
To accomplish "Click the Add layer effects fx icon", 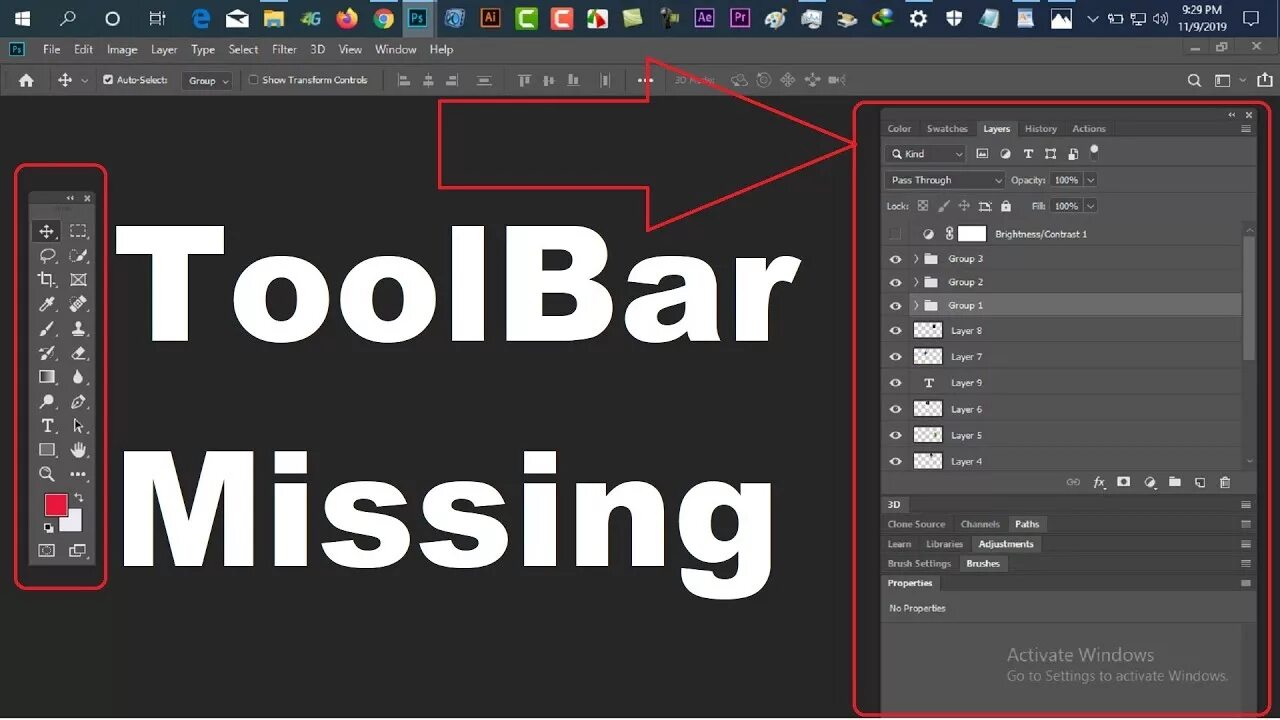I will click(1099, 482).
